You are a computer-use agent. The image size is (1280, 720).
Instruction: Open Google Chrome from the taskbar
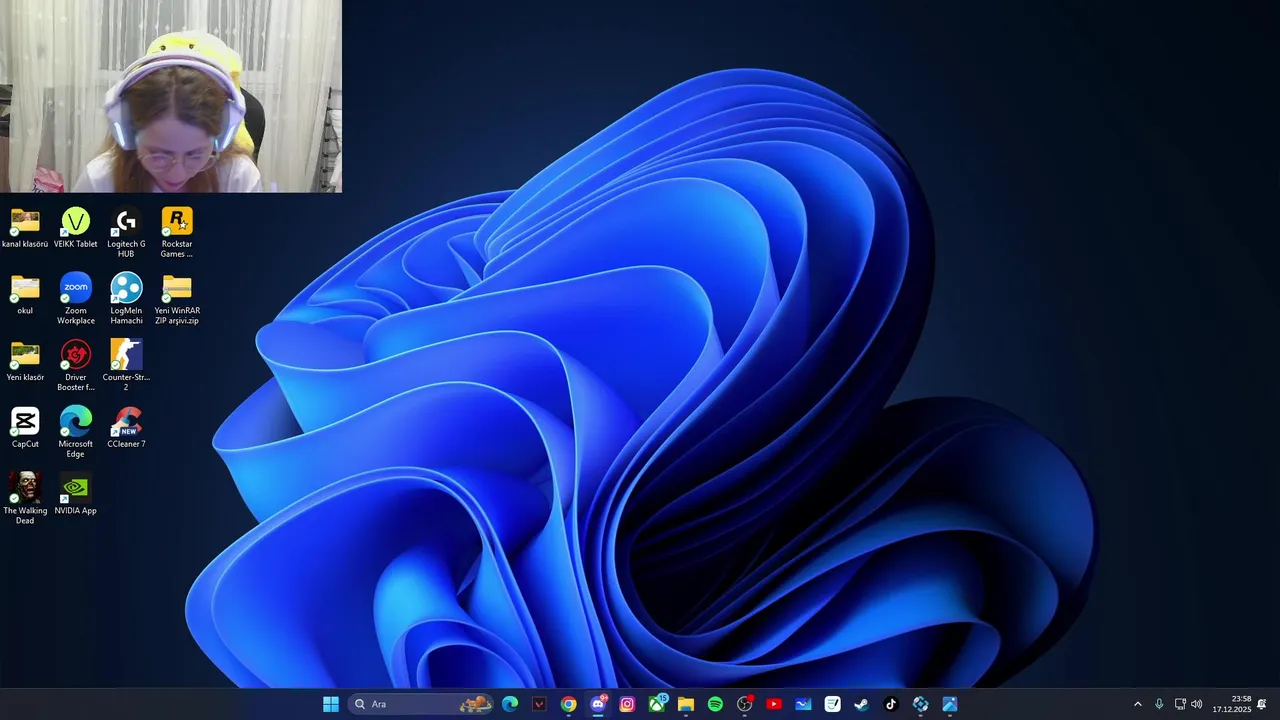[568, 704]
